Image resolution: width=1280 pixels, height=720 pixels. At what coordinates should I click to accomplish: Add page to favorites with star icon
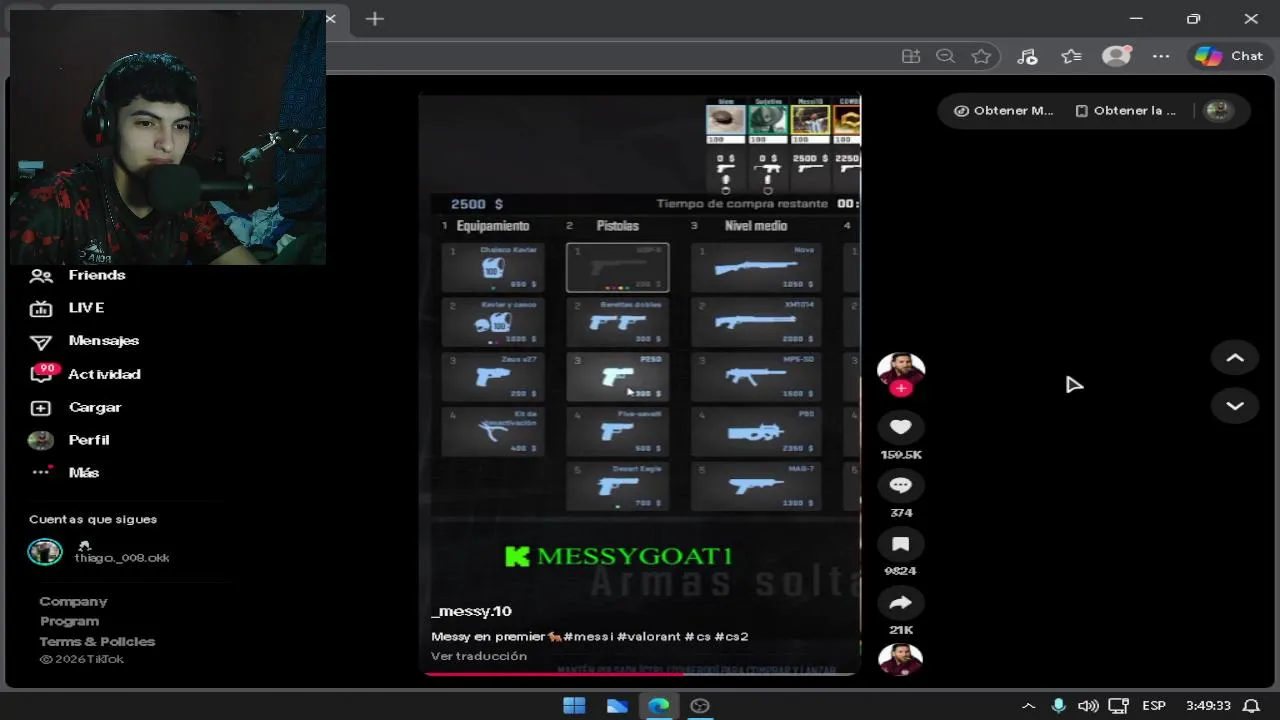(x=981, y=56)
